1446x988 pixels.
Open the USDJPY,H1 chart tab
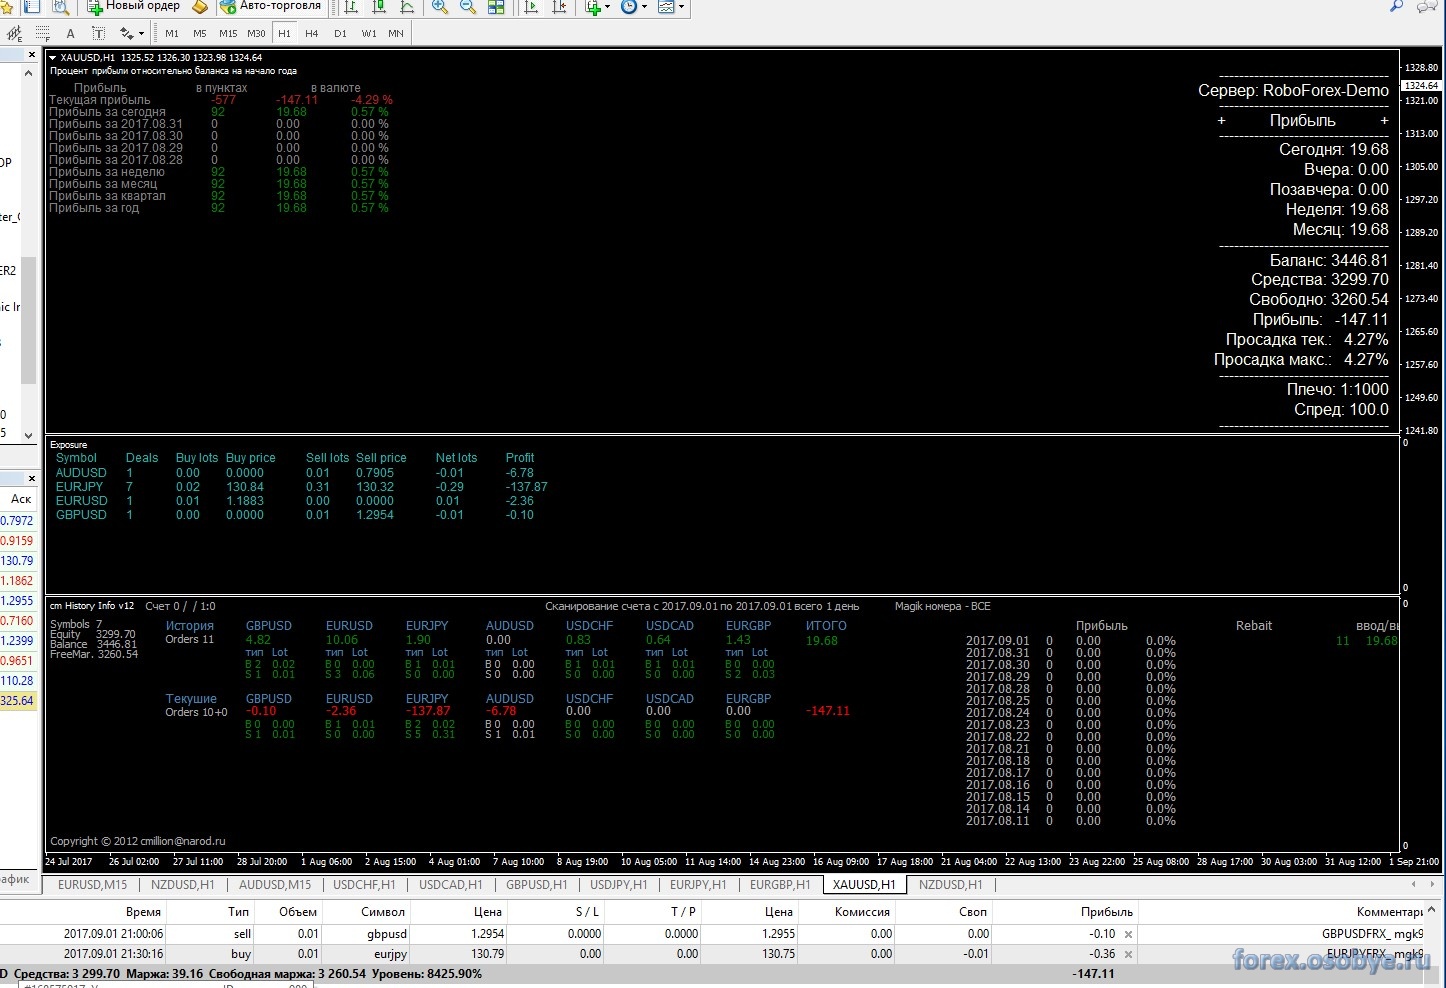point(618,885)
